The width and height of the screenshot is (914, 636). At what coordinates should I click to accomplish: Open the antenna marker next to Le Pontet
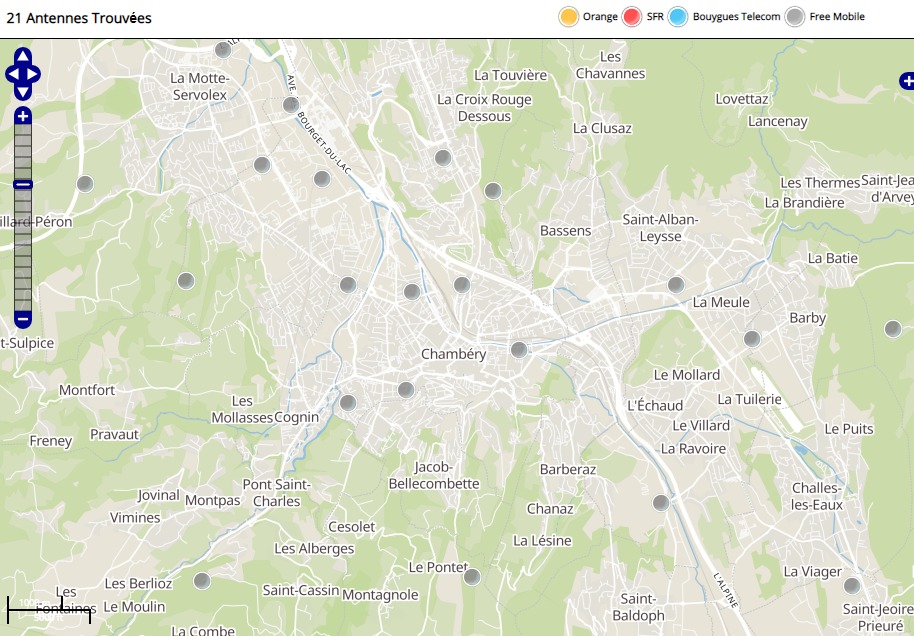472,577
